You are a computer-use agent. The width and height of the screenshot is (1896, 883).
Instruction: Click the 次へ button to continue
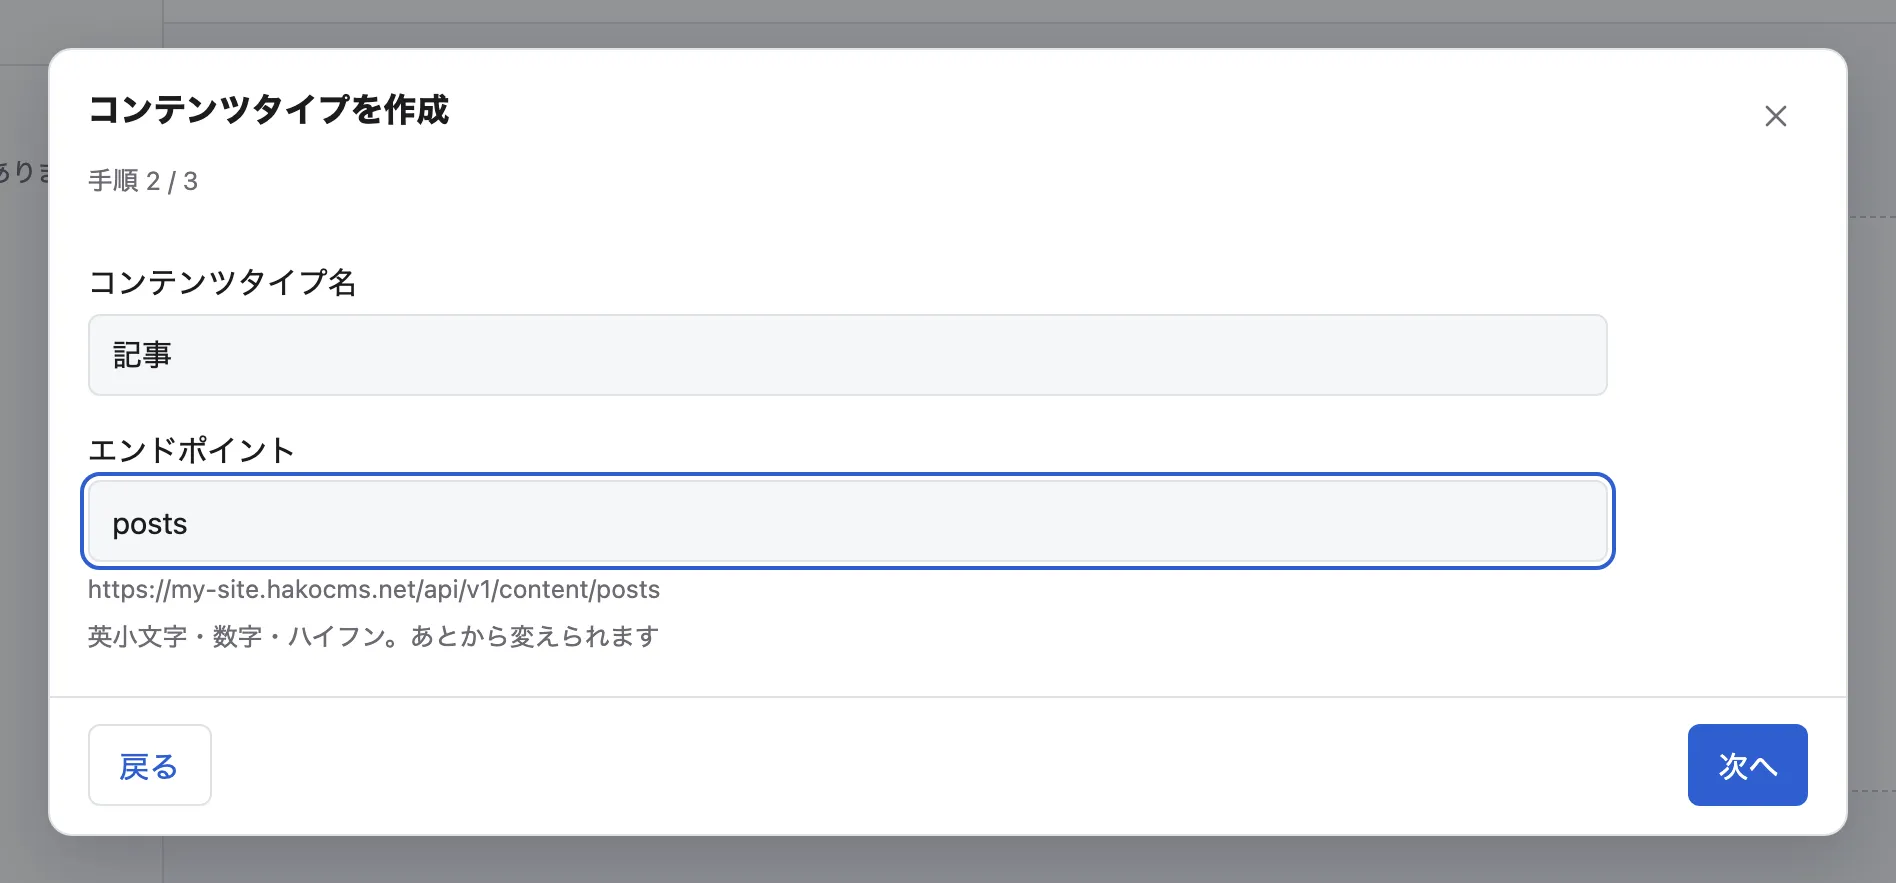tap(1747, 765)
